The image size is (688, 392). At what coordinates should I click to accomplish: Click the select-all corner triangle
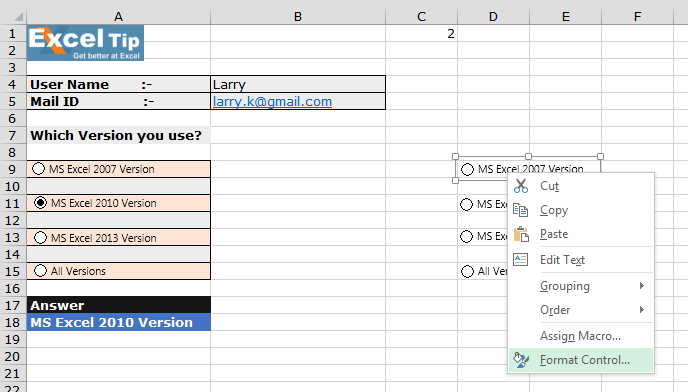click(18, 17)
